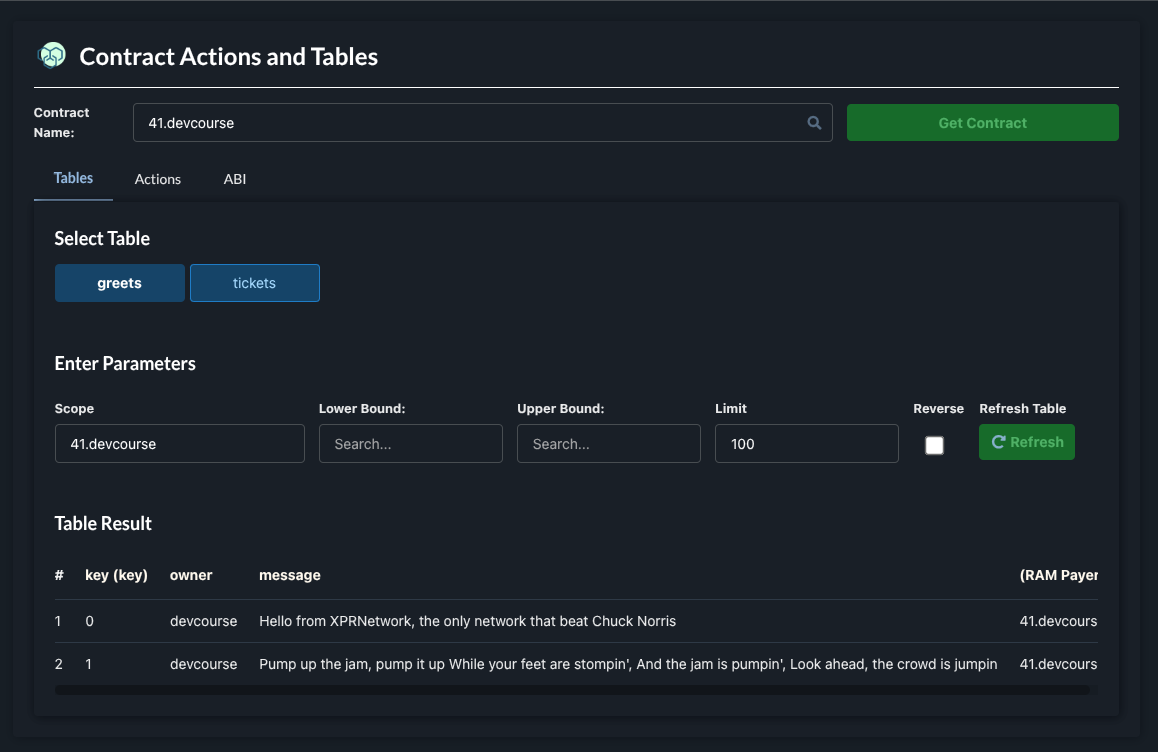This screenshot has width=1158, height=752.
Task: Click the Pump up the jam message row
Action: point(627,664)
